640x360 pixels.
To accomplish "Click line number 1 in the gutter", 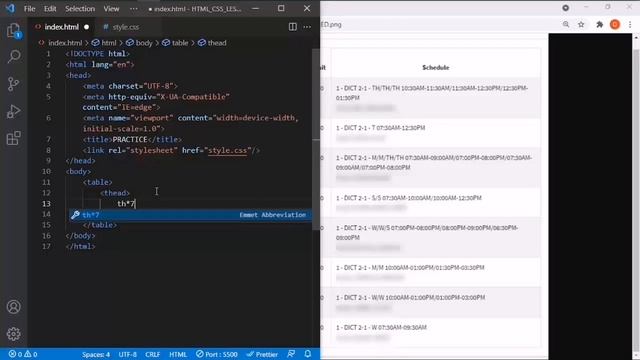I will pyautogui.click(x=49, y=54).
